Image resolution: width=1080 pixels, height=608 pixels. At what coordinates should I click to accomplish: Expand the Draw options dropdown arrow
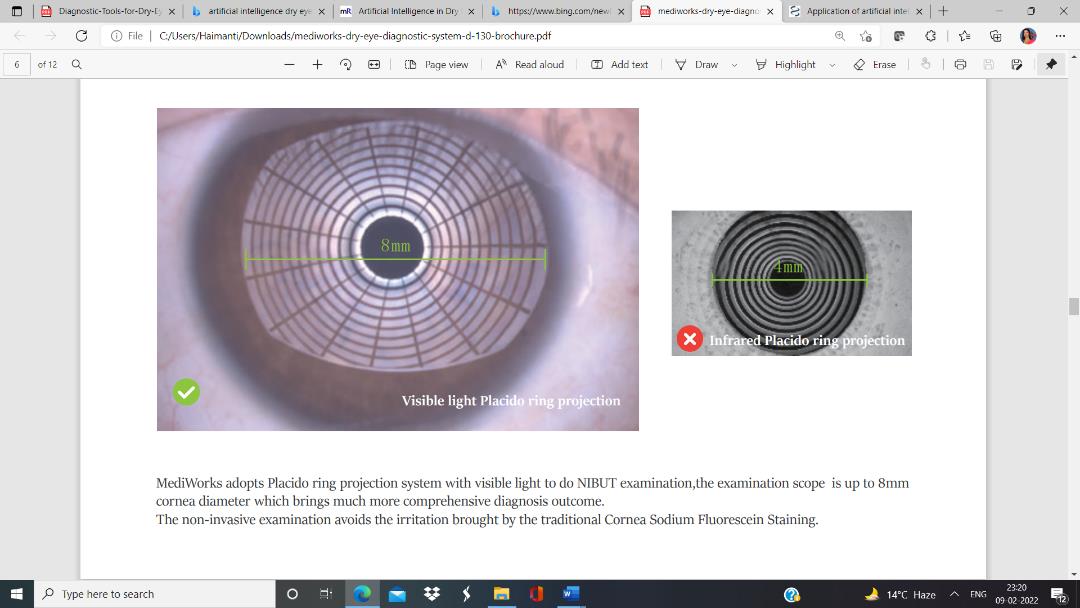734,65
